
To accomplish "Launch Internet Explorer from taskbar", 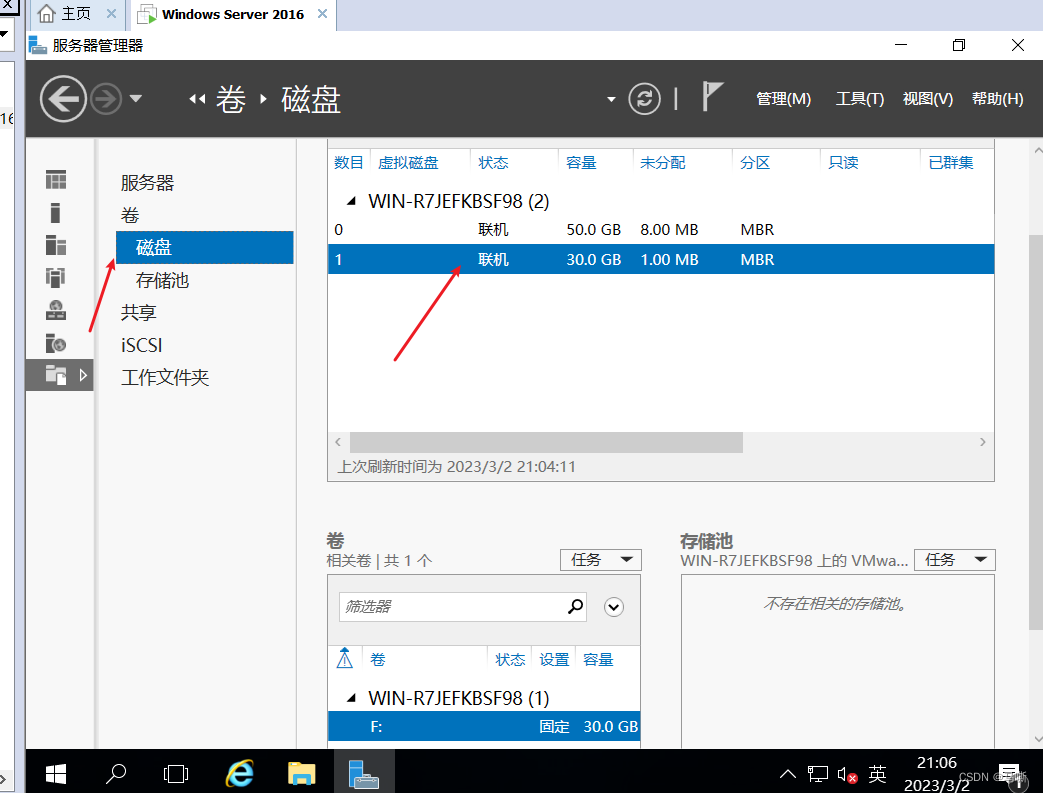I will coord(239,773).
